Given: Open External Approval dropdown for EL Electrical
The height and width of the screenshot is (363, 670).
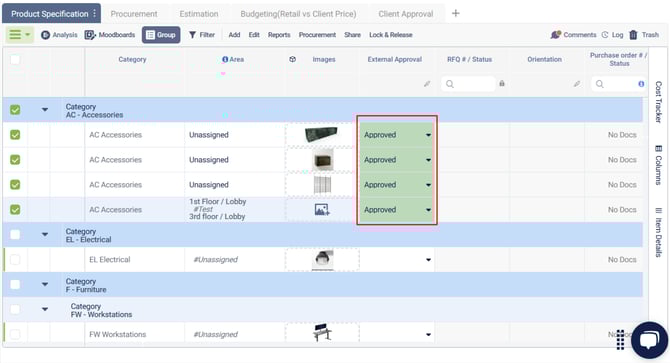Looking at the screenshot, I should tap(428, 260).
